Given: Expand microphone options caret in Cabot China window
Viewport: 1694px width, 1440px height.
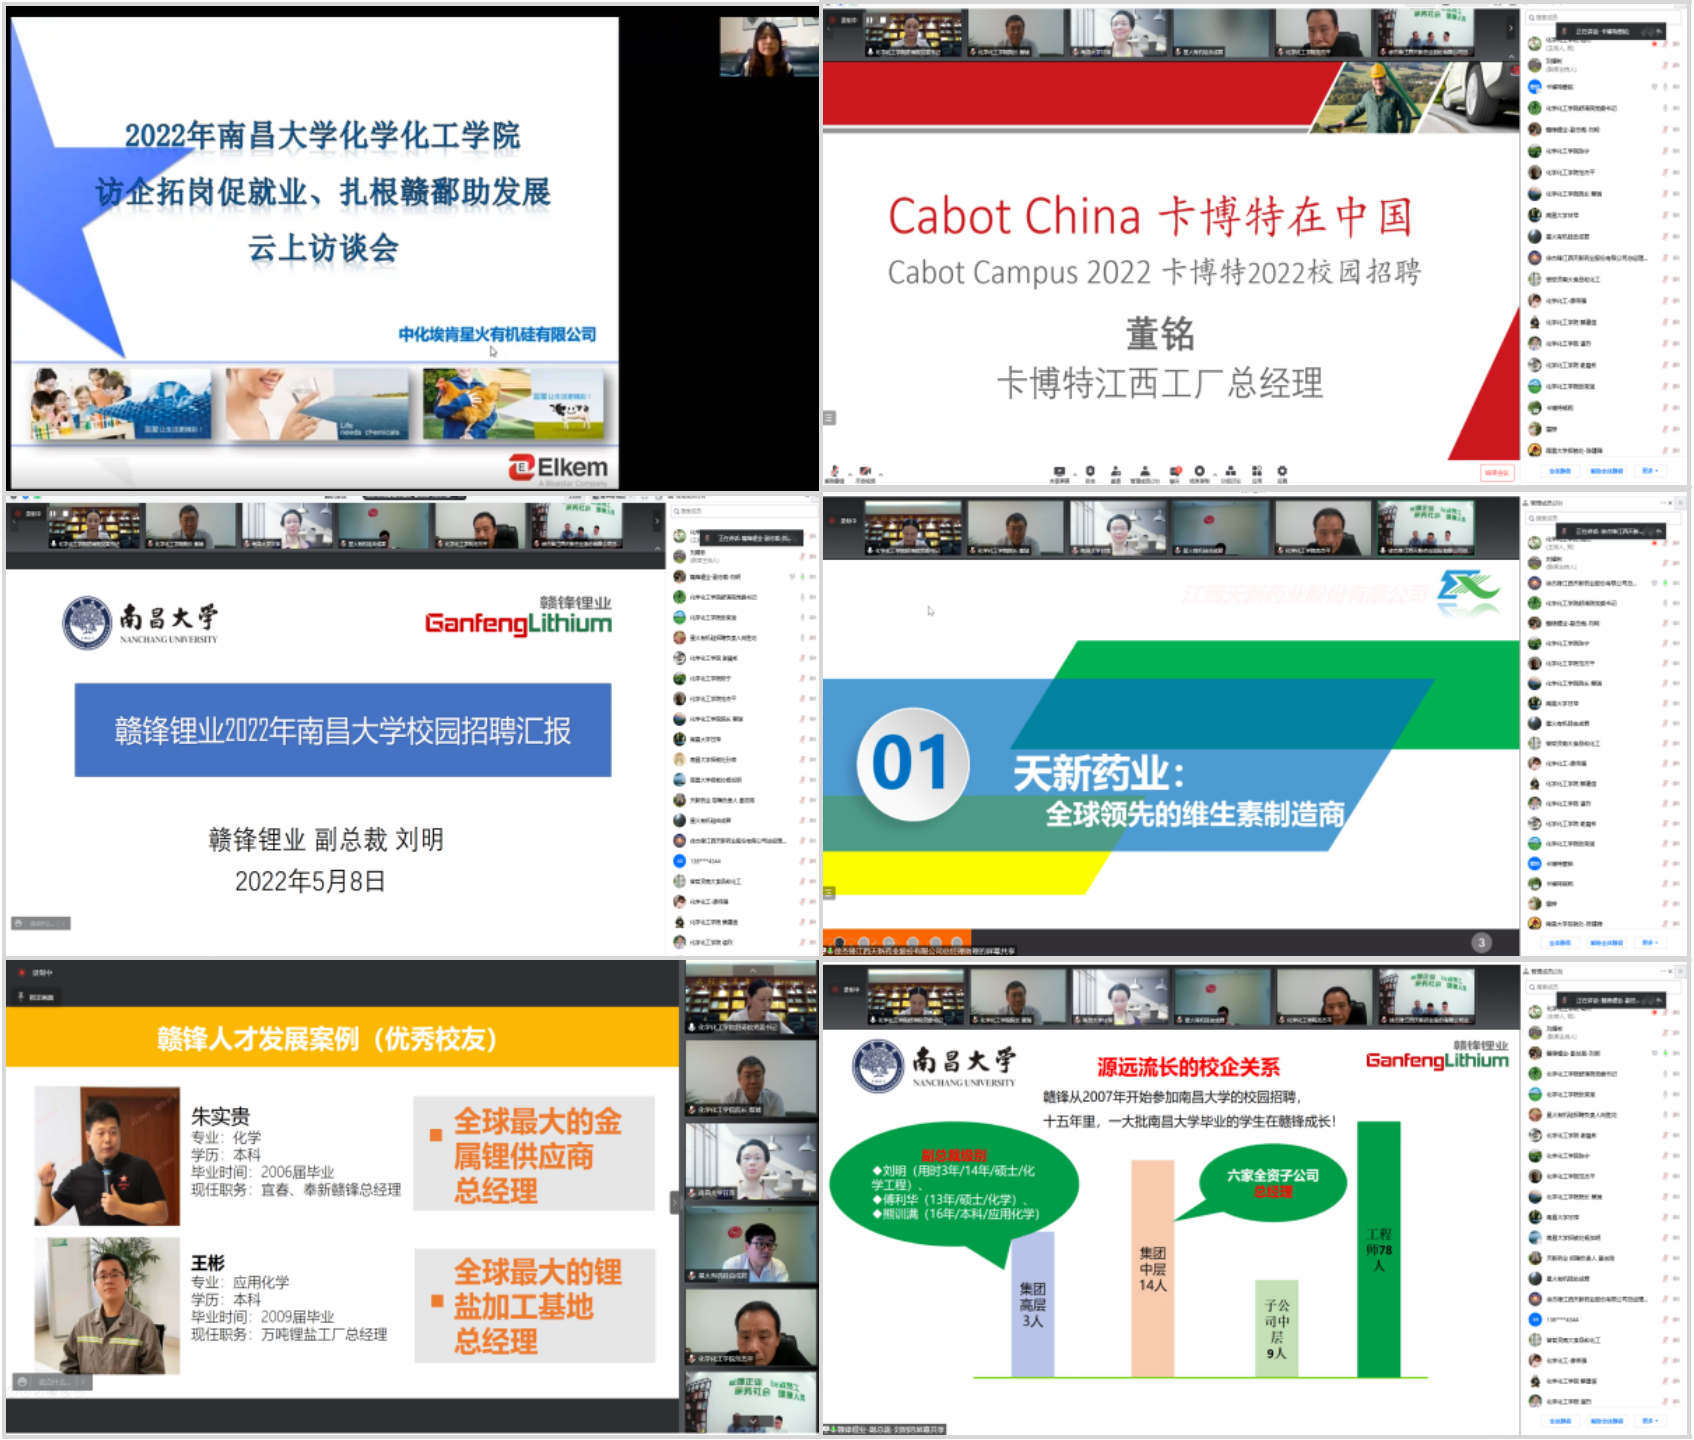Looking at the screenshot, I should 850,474.
